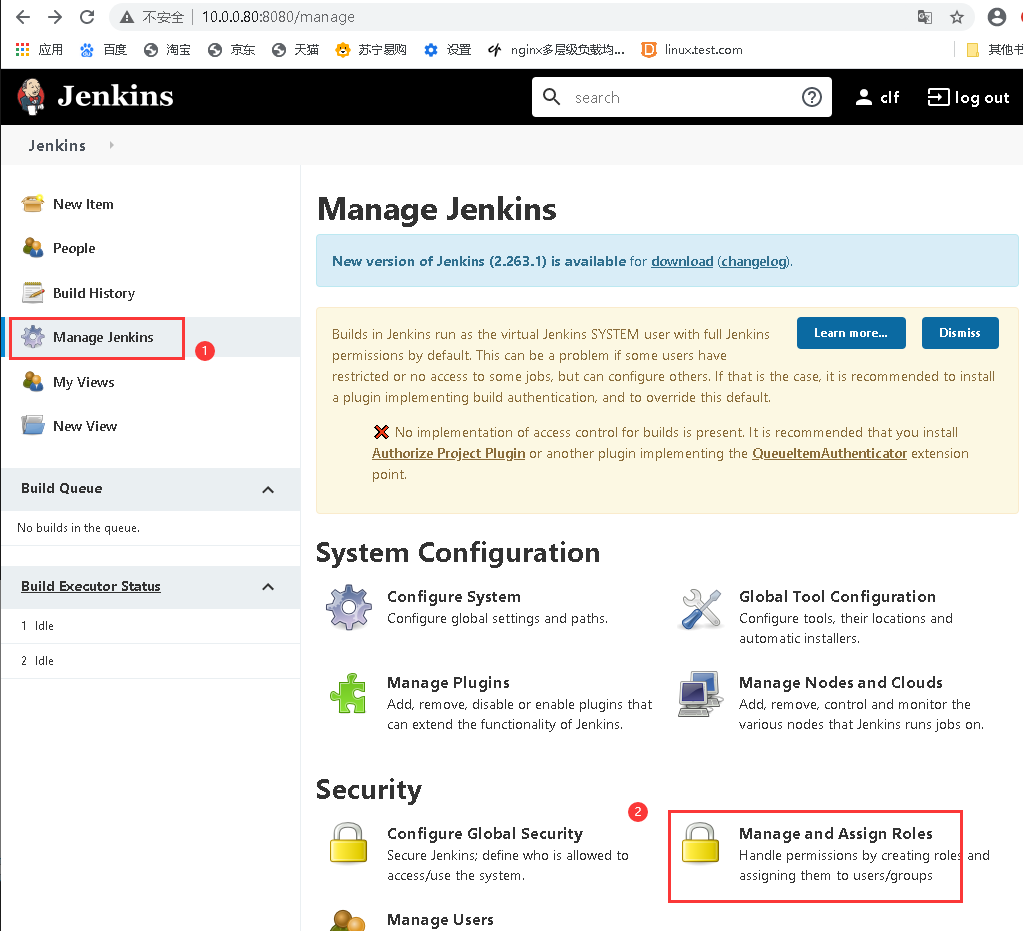Open the QueueItemAuthenticator link

coord(829,453)
